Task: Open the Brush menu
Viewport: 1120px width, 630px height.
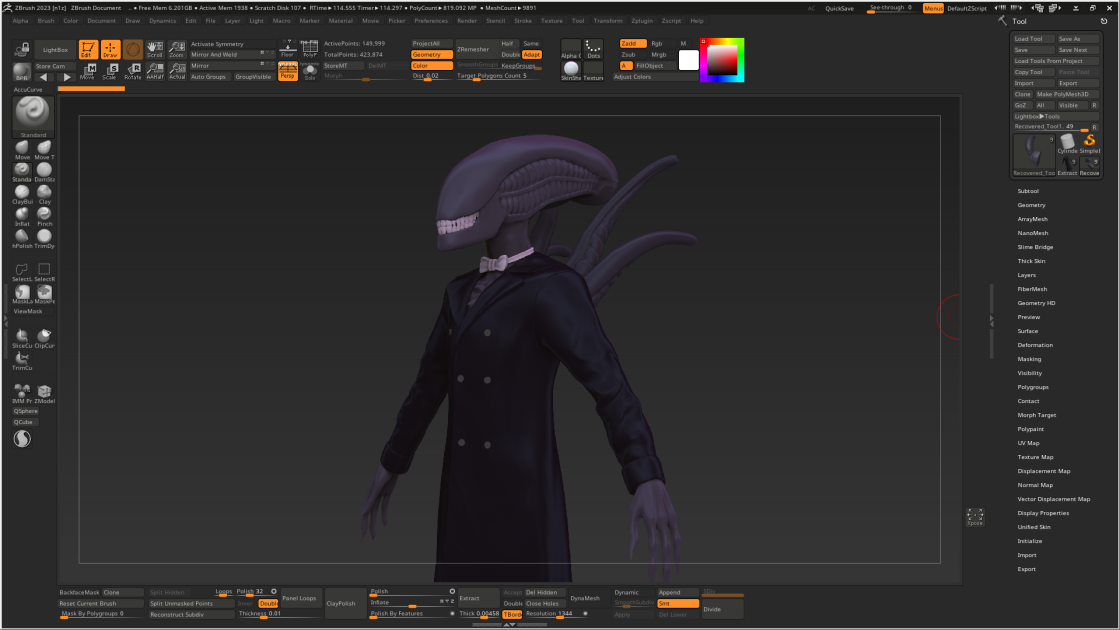Action: 46,21
